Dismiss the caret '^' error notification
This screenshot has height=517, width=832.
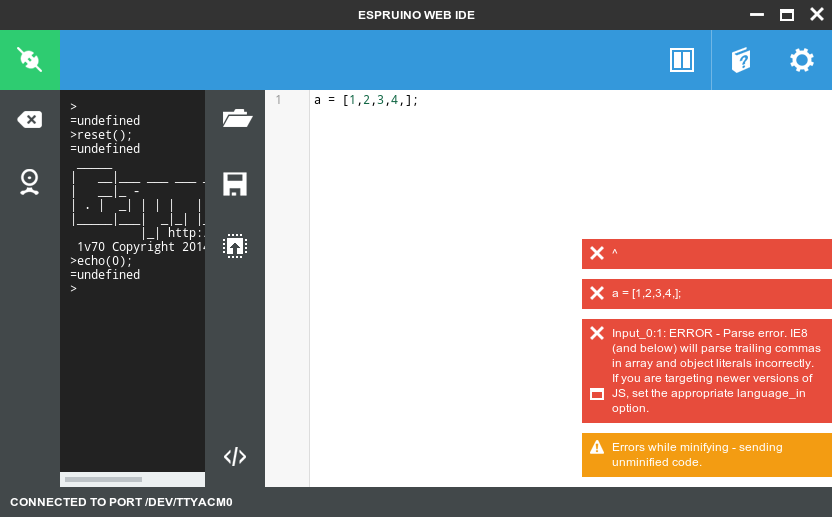(x=597, y=253)
